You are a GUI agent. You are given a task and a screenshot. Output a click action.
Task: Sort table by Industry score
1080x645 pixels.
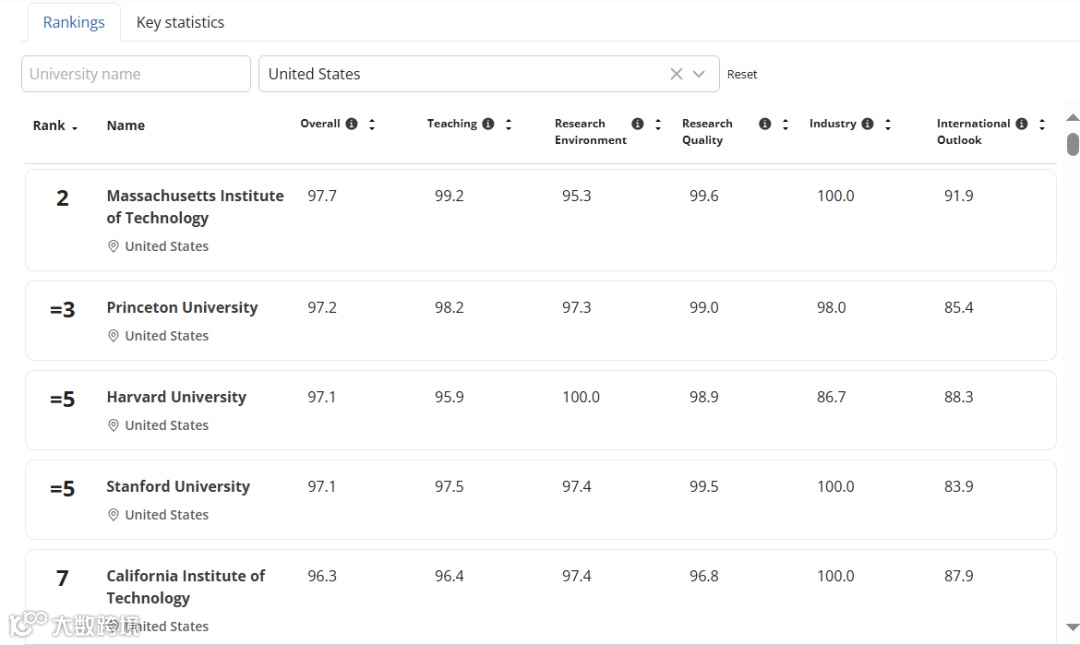(887, 124)
